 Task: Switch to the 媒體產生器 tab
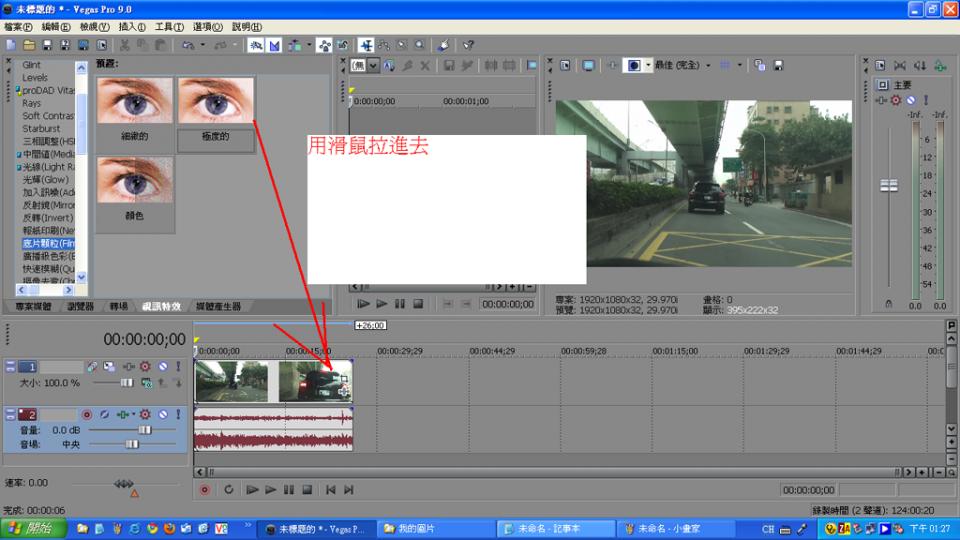[218, 306]
